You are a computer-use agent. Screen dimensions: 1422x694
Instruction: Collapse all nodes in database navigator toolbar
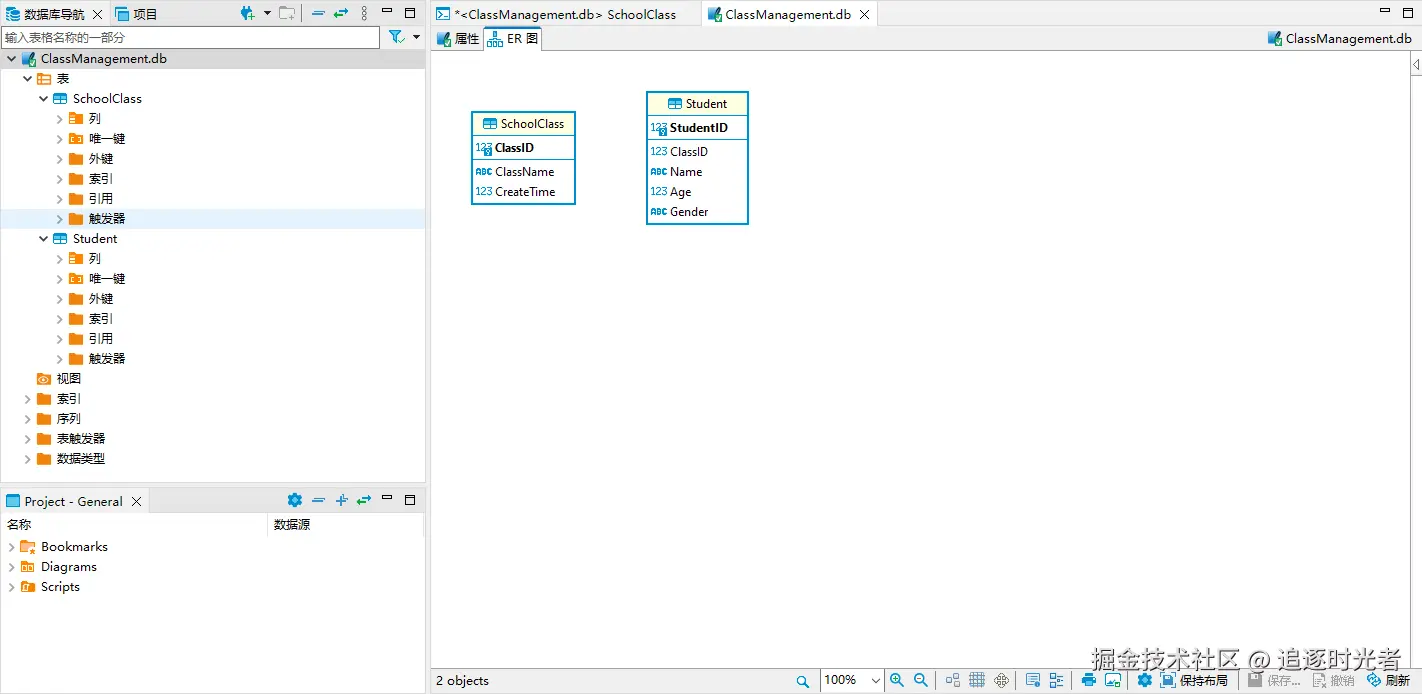(318, 13)
